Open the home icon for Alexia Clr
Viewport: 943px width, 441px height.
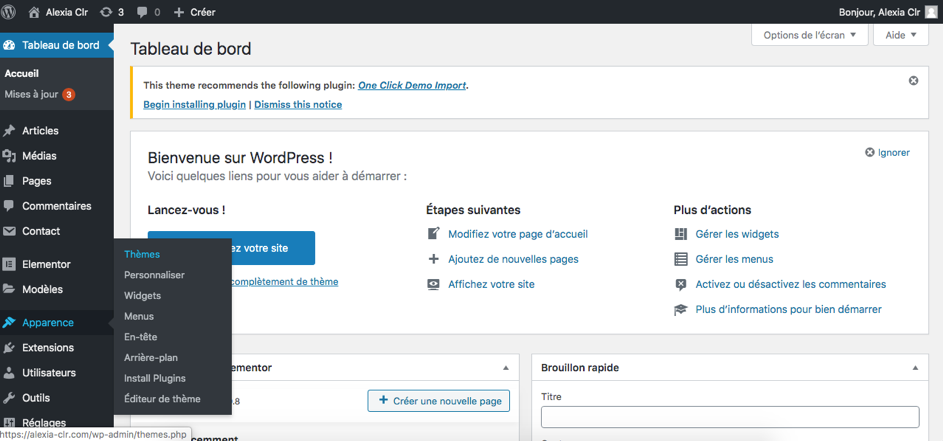[x=34, y=11]
